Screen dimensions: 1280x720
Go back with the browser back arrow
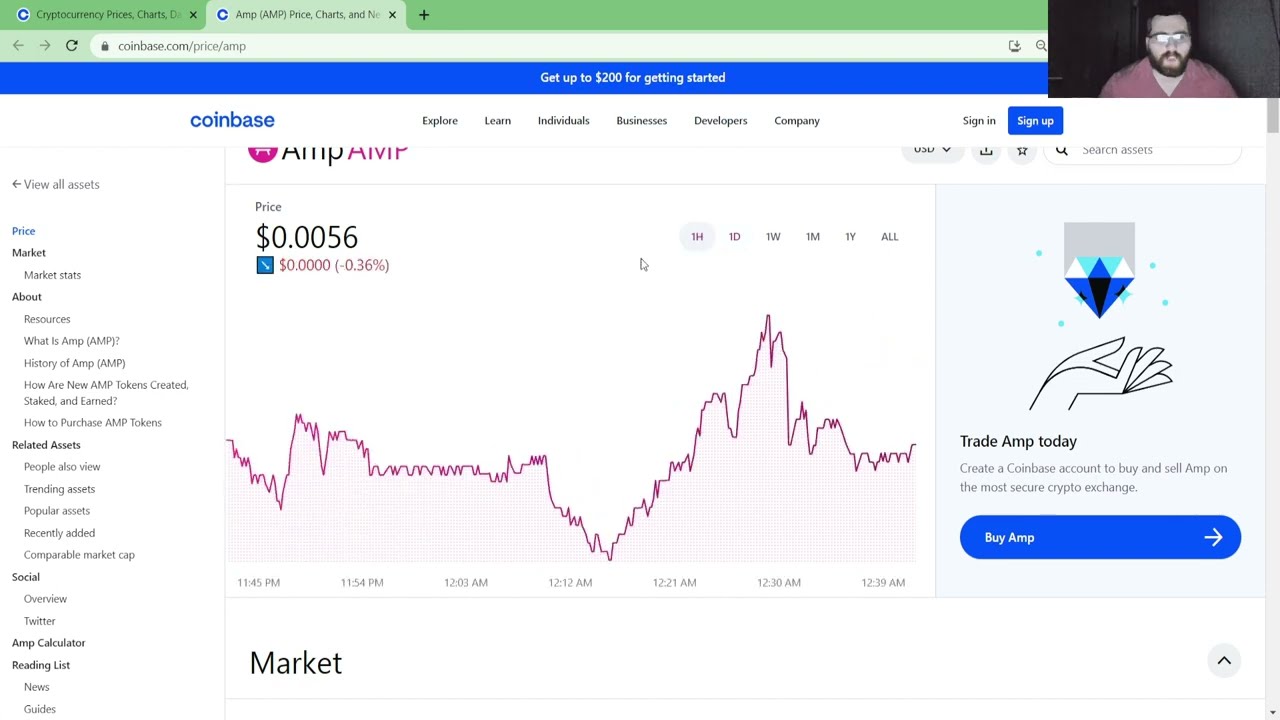pyautogui.click(x=18, y=45)
